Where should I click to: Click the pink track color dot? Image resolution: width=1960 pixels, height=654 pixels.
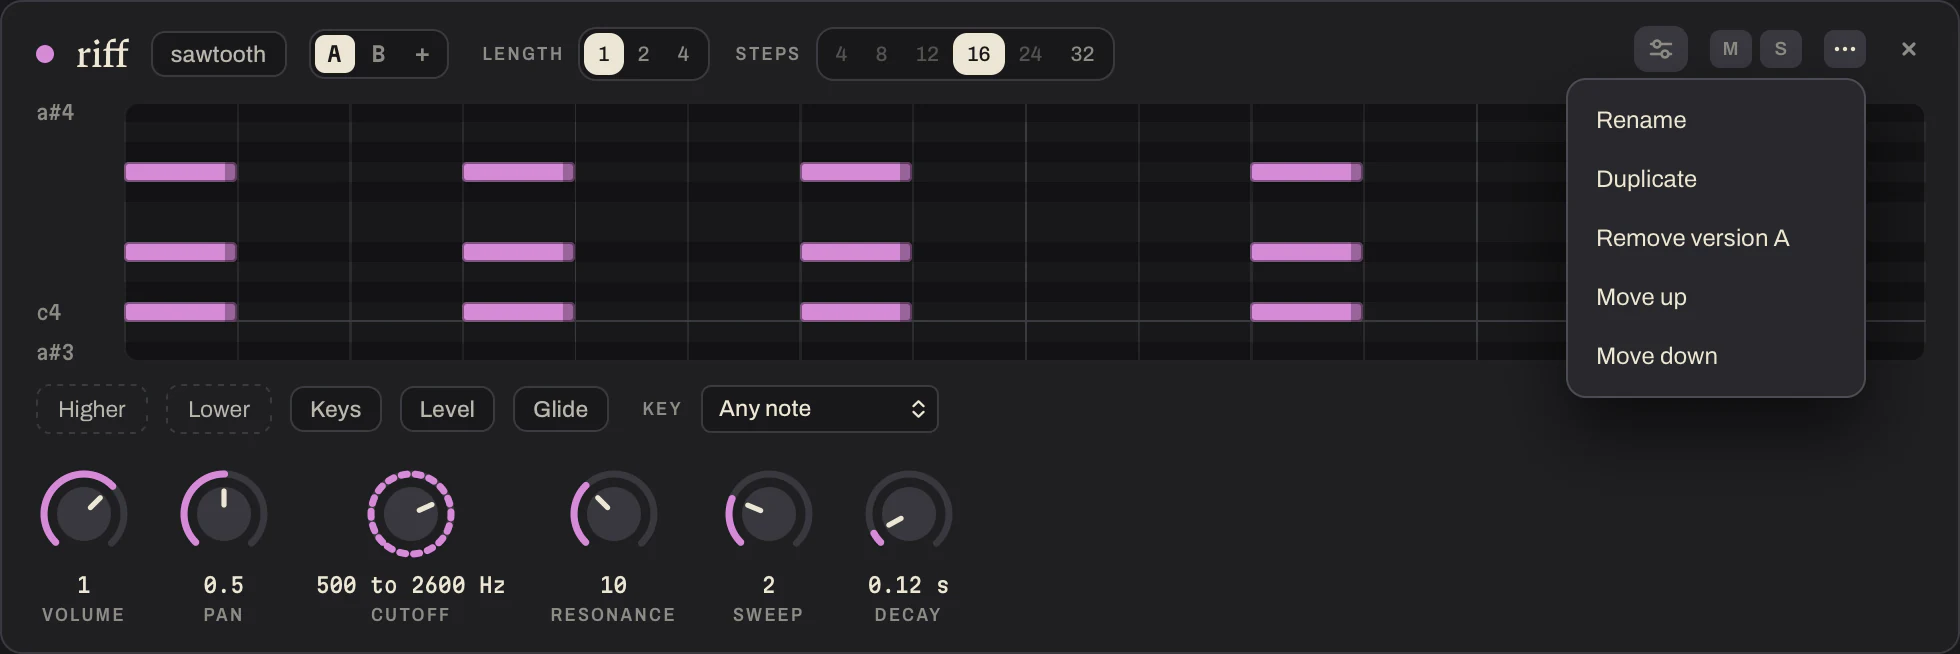45,54
